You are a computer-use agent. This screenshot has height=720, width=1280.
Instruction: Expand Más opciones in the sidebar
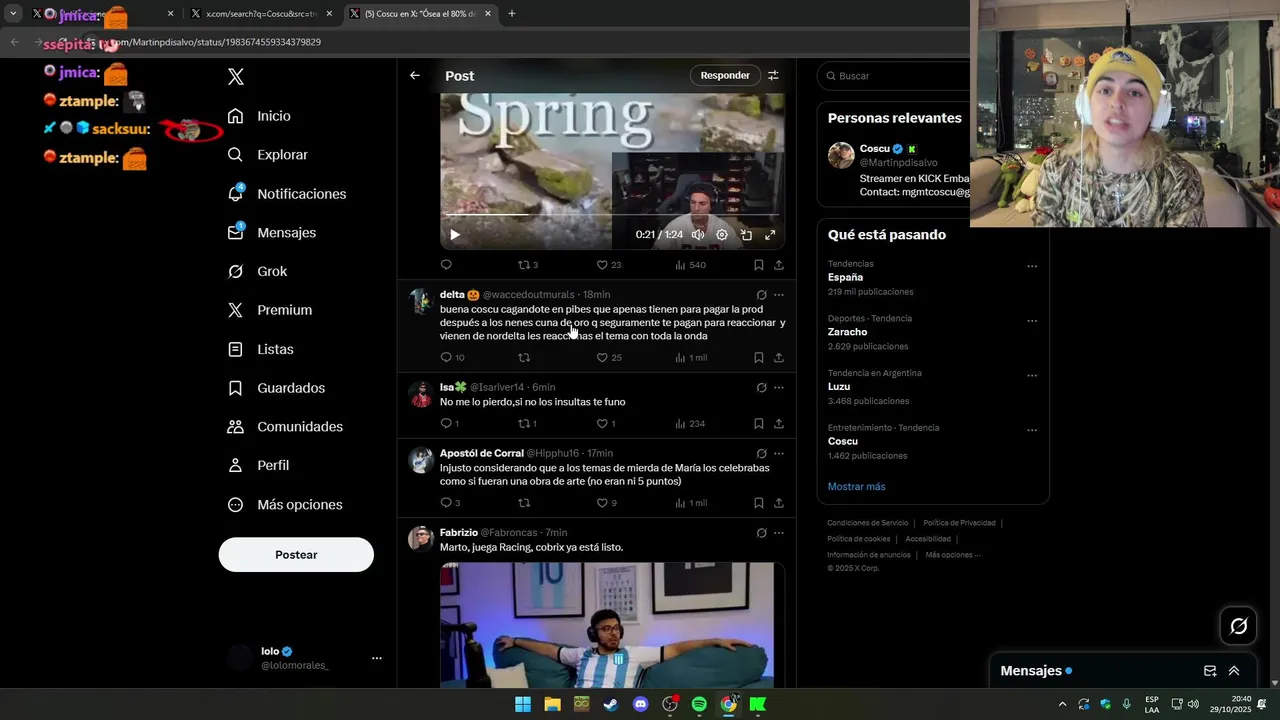[284, 505]
